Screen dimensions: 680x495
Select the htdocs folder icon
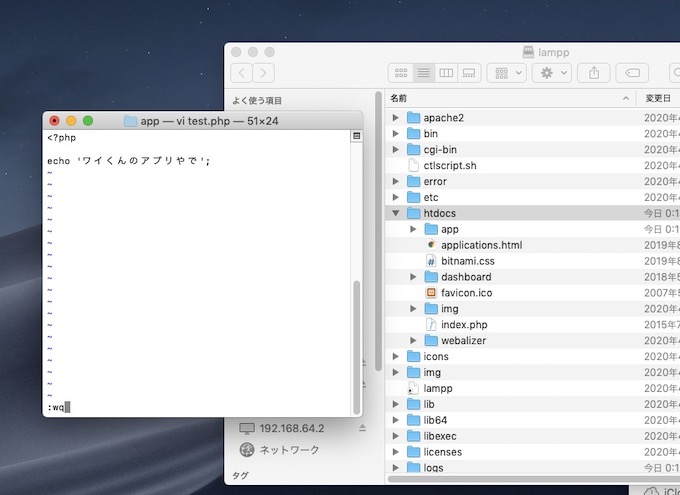click(x=413, y=213)
